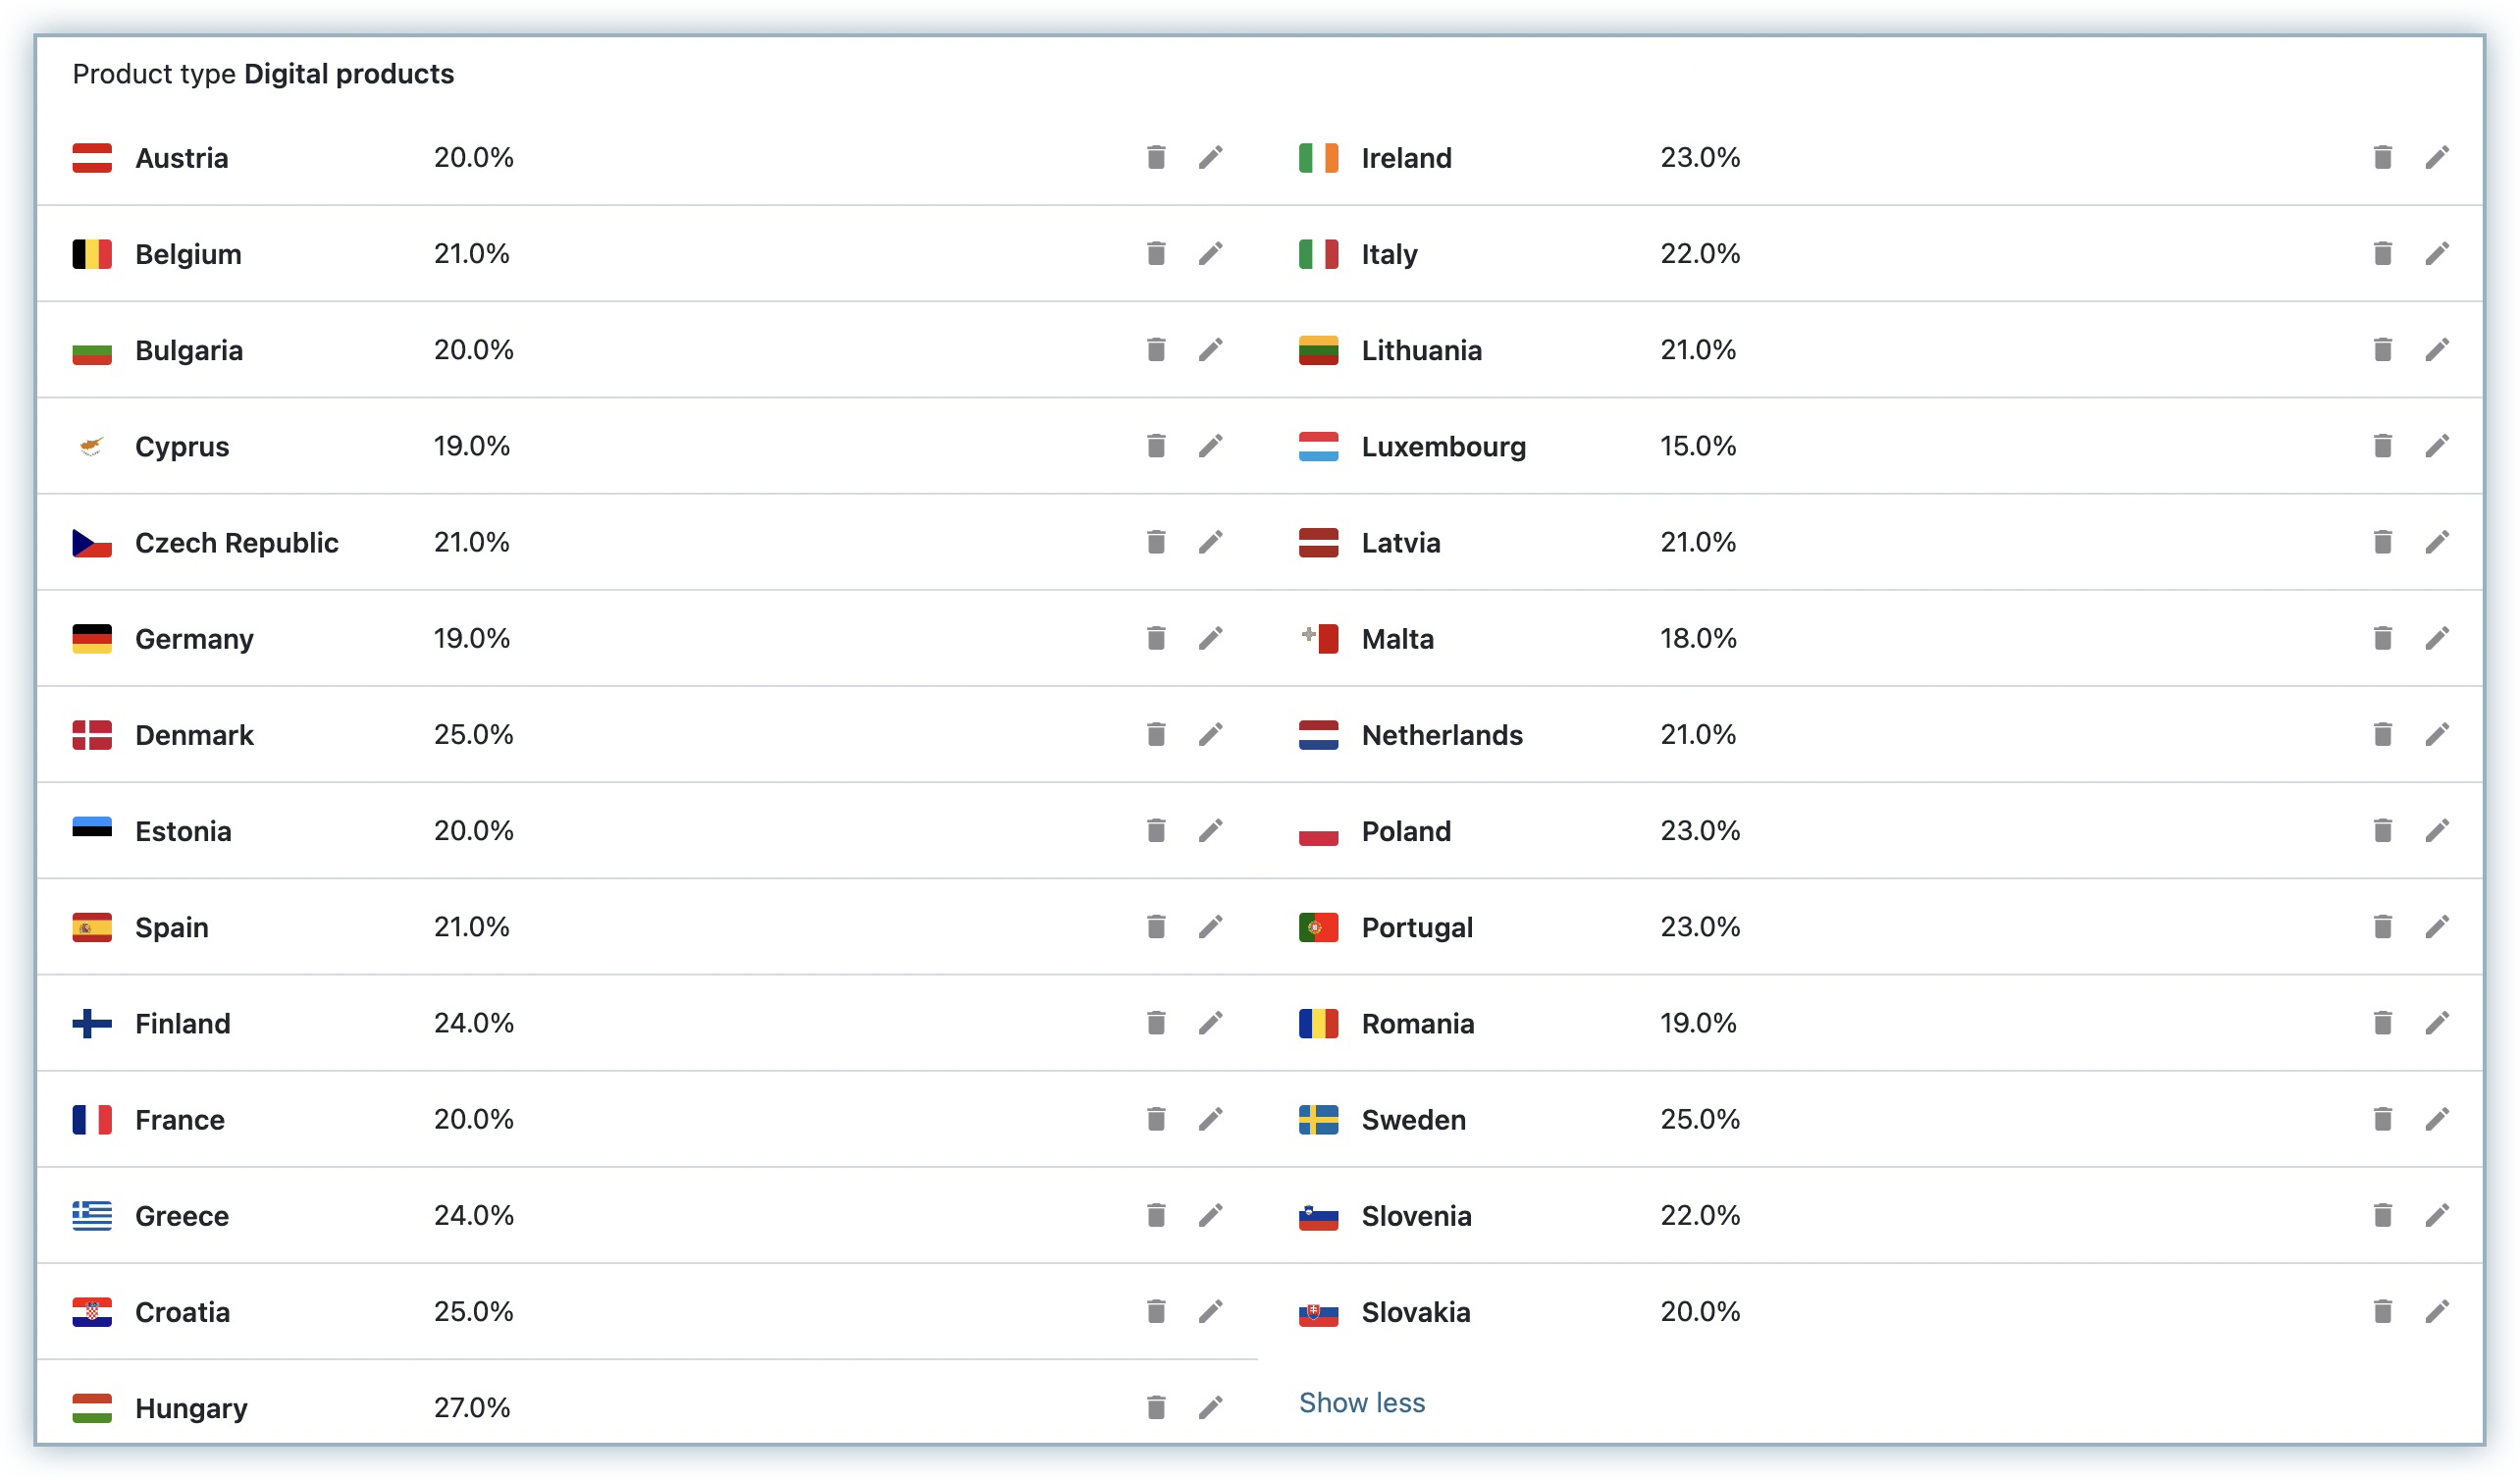Click the Czech Republic country name
2520x1480 pixels.
[x=236, y=543]
